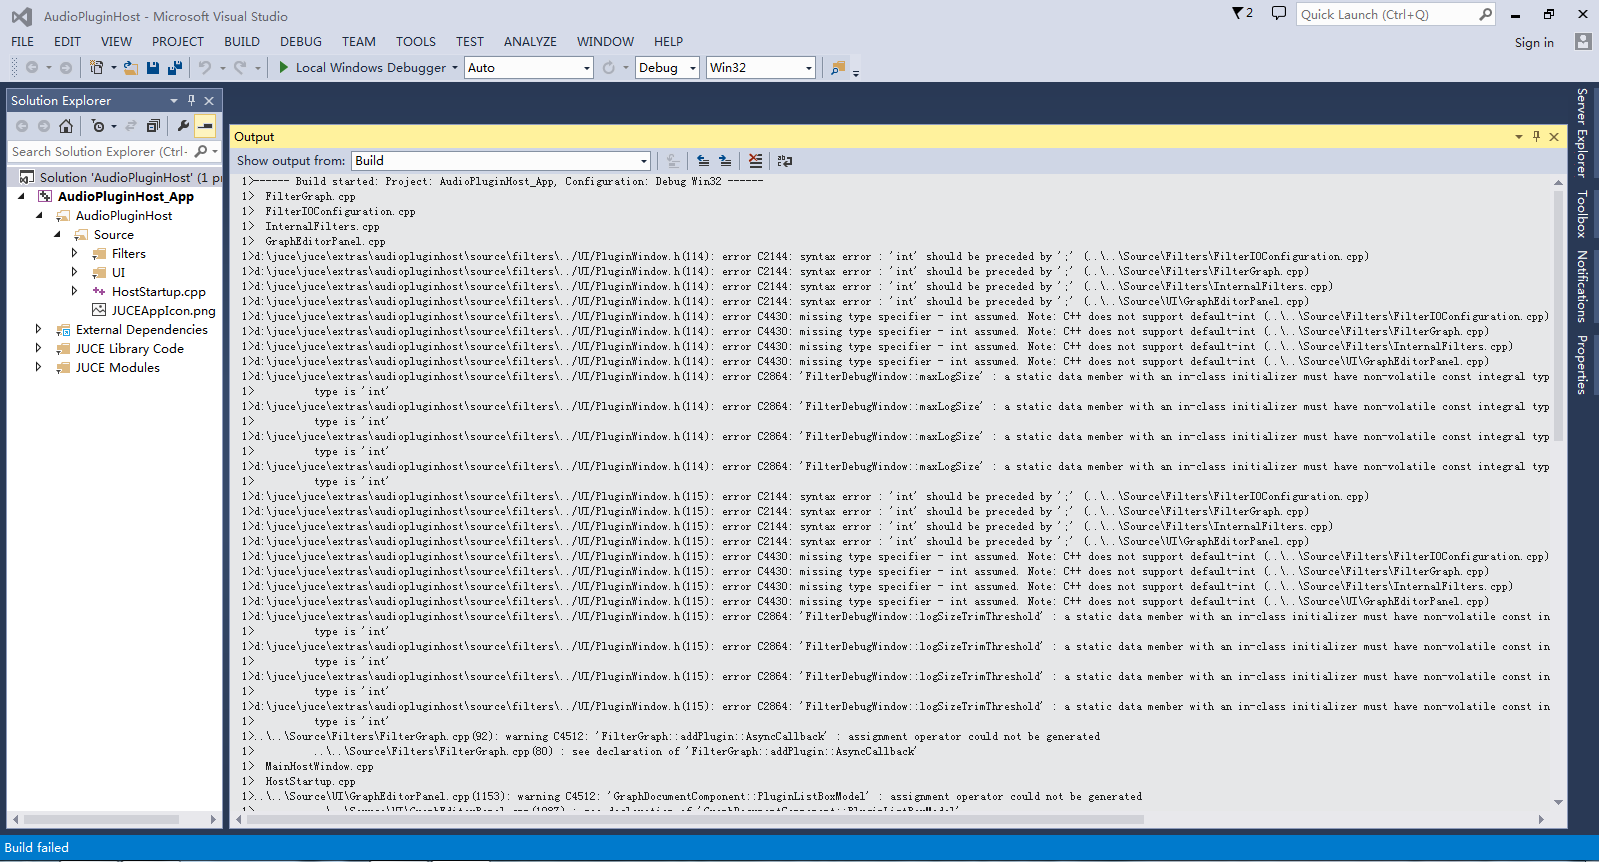
Task: Expand the Filters folder
Action: [x=74, y=253]
